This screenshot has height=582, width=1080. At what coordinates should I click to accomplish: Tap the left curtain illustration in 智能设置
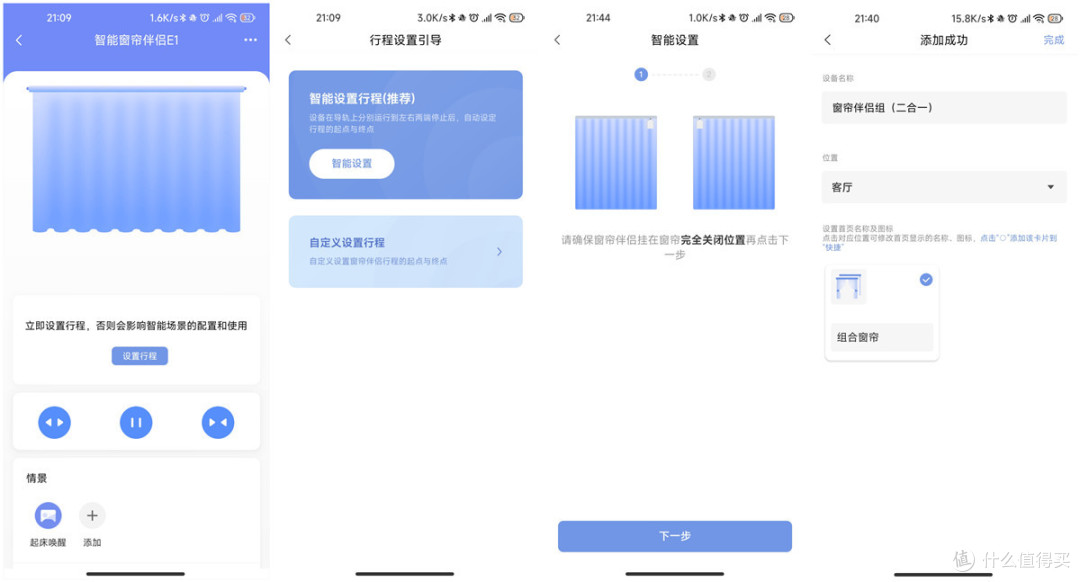(616, 163)
